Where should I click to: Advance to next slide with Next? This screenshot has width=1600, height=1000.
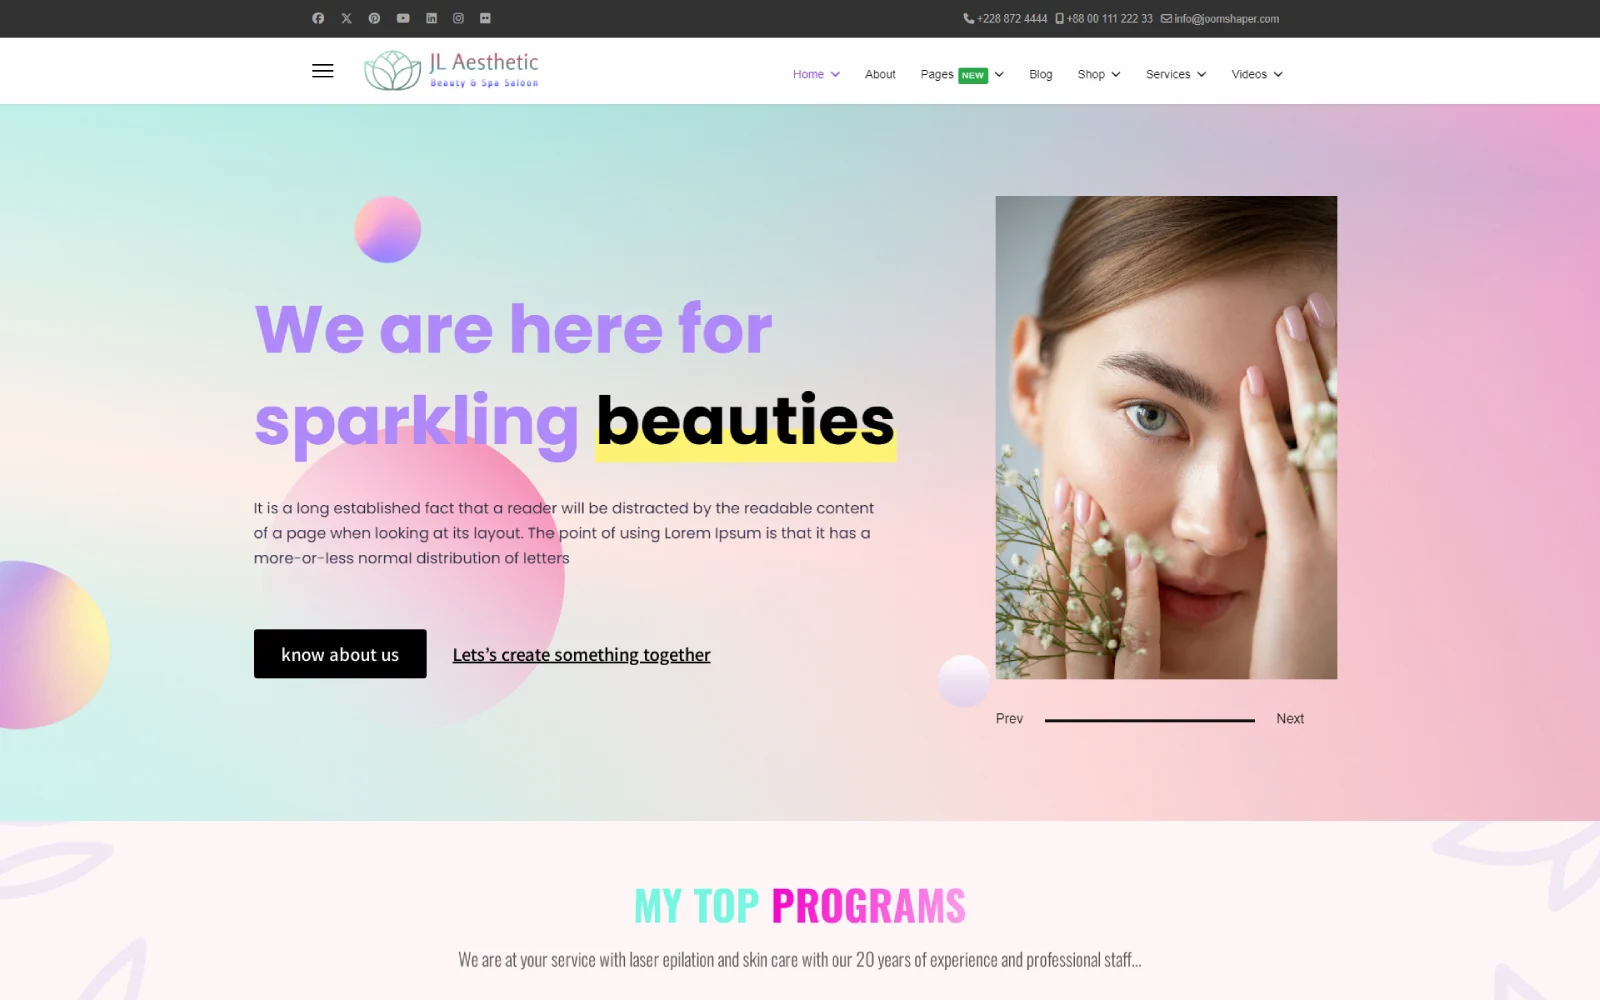1290,719
